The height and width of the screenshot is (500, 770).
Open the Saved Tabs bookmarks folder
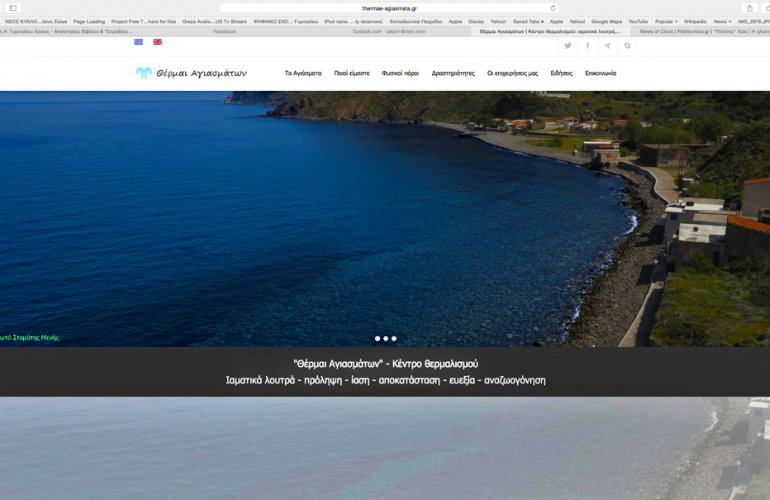[x=528, y=22]
